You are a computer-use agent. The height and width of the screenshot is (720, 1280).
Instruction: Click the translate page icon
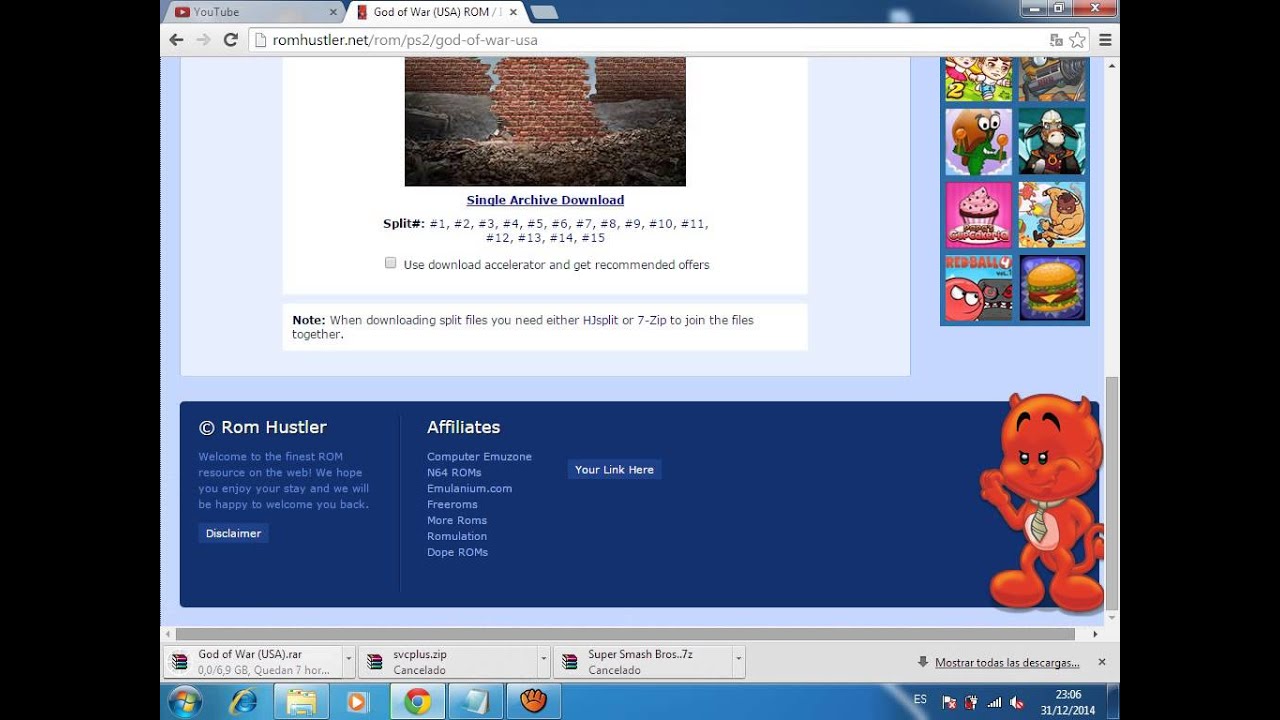tap(1056, 40)
